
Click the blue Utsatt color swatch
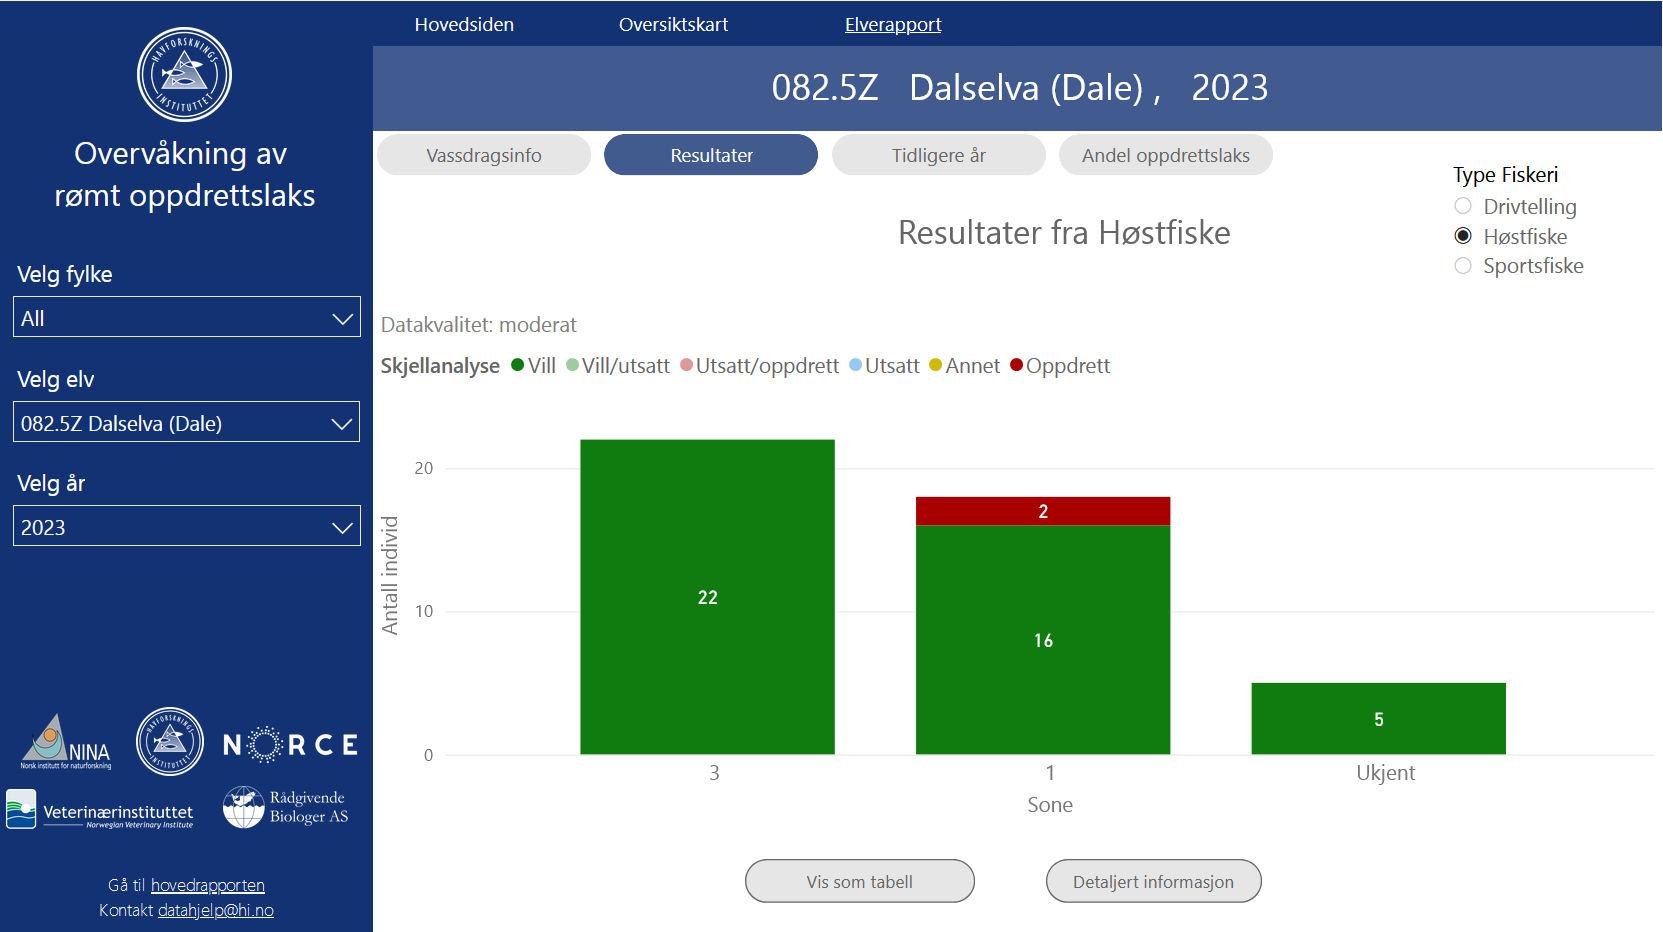tap(855, 366)
